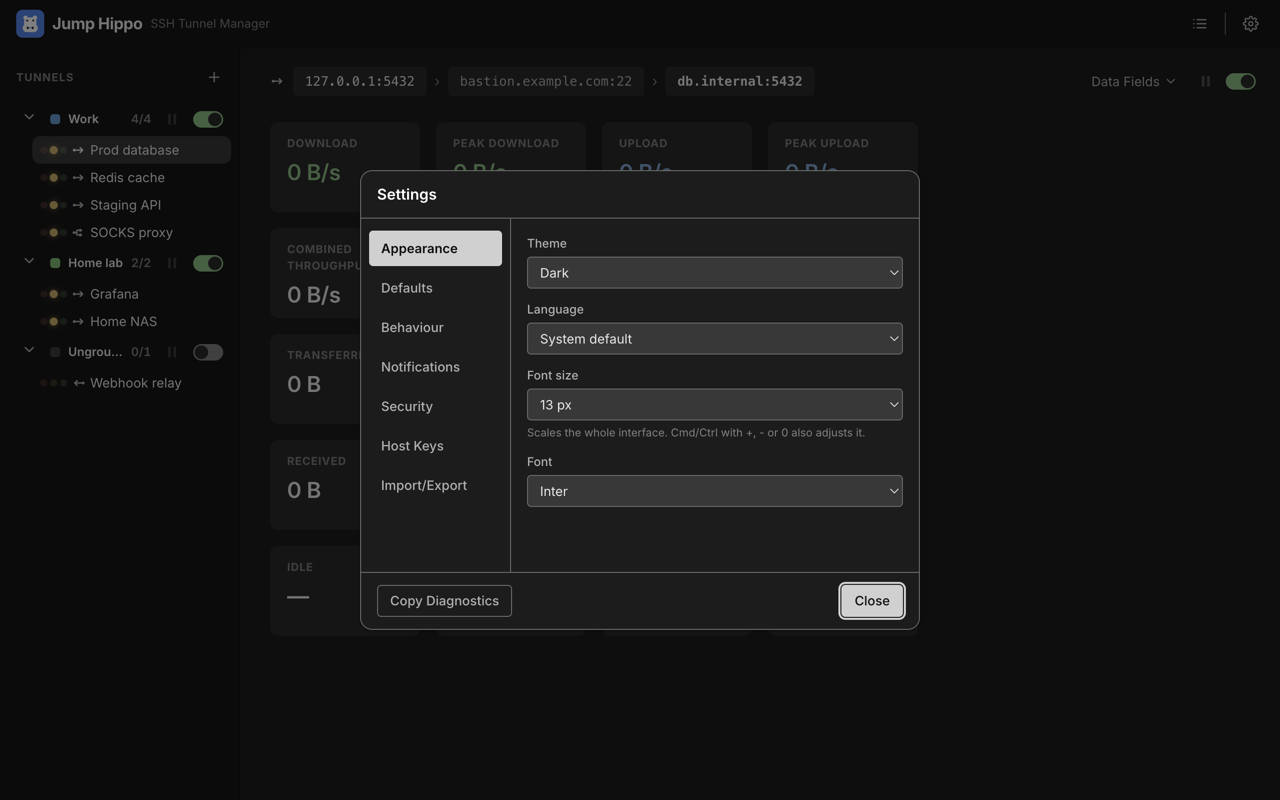1280x800 pixels.
Task: Click the reverse arrow icon beside Webhook relay
Action: click(x=78, y=383)
